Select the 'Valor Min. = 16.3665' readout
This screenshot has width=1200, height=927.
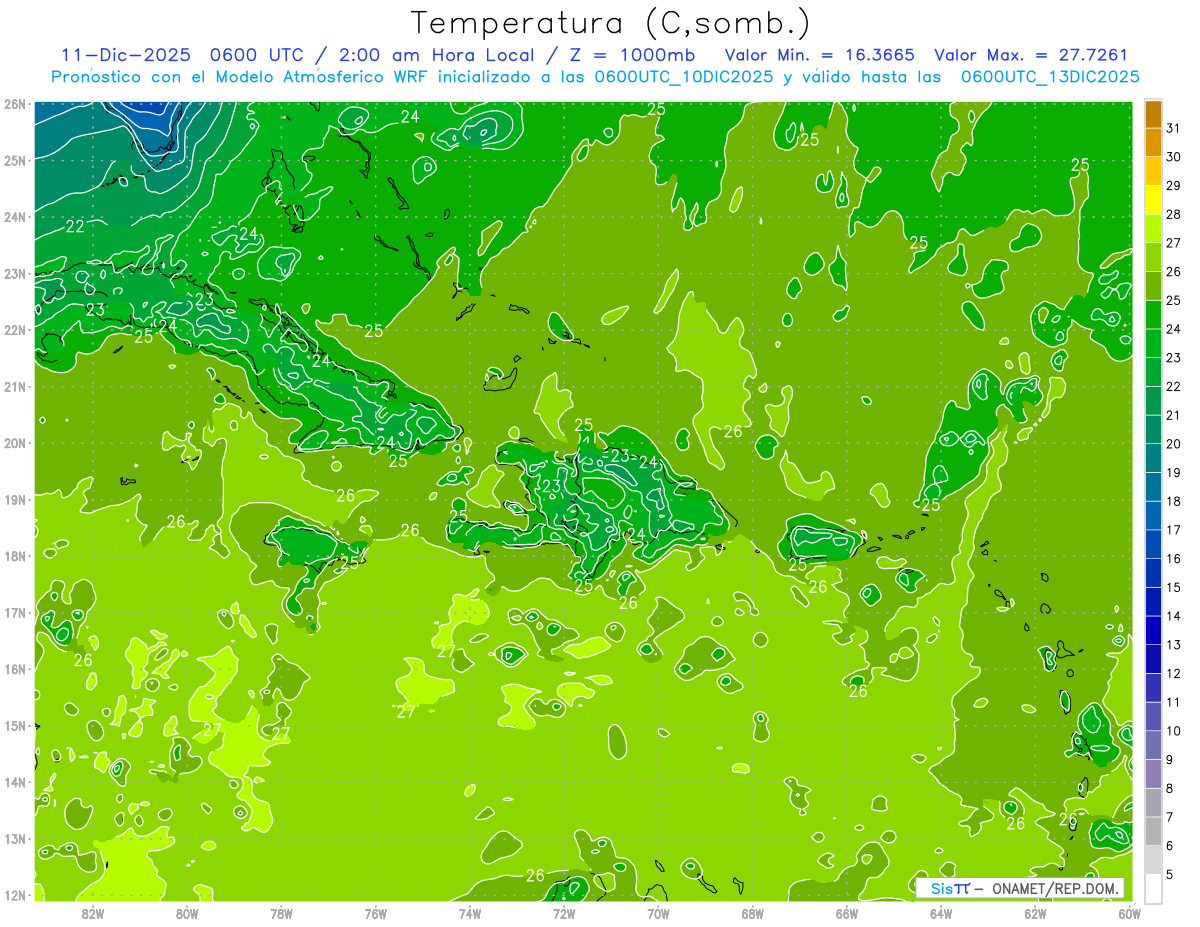pyautogui.click(x=819, y=55)
